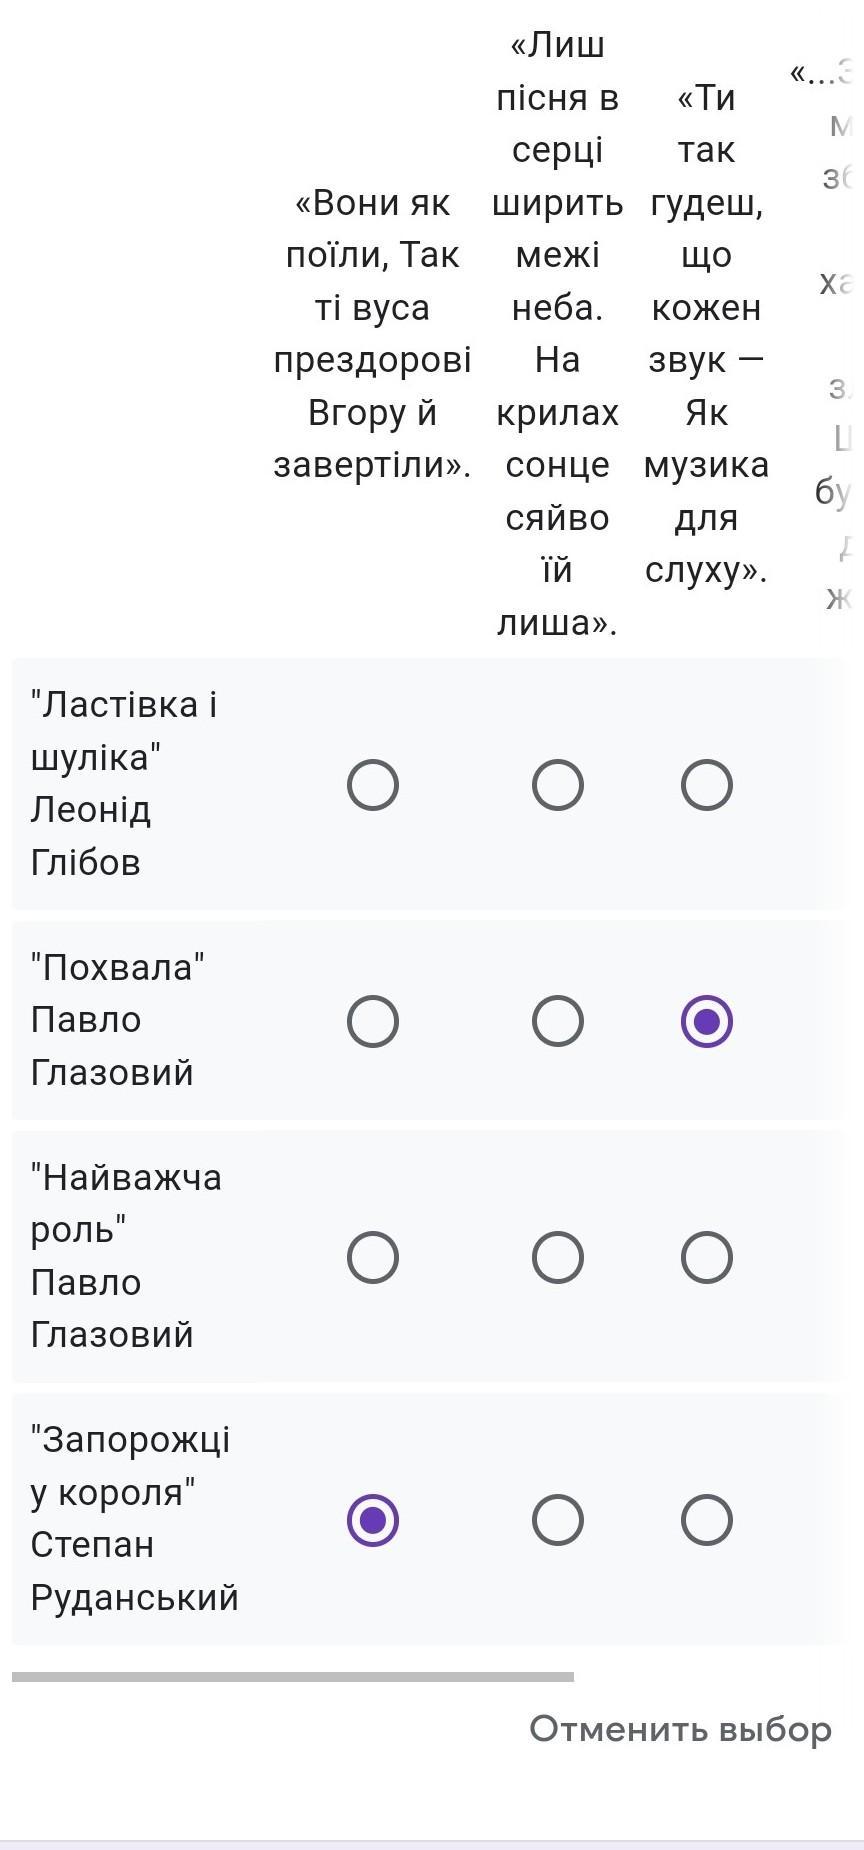Viewport: 864px width, 1850px height.
Task: Select «Вони як поїли» for "Найважча роль"
Action: [373, 1257]
